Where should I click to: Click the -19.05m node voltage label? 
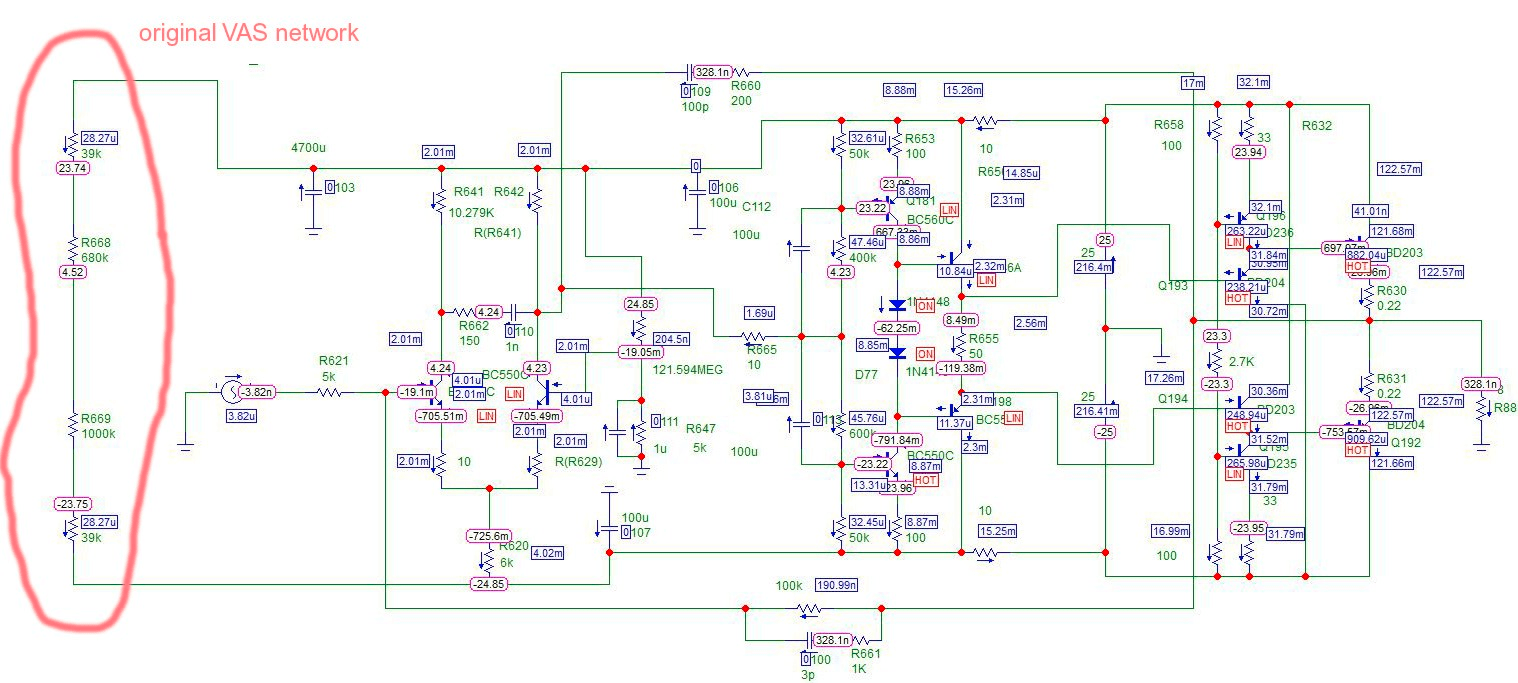click(x=641, y=352)
